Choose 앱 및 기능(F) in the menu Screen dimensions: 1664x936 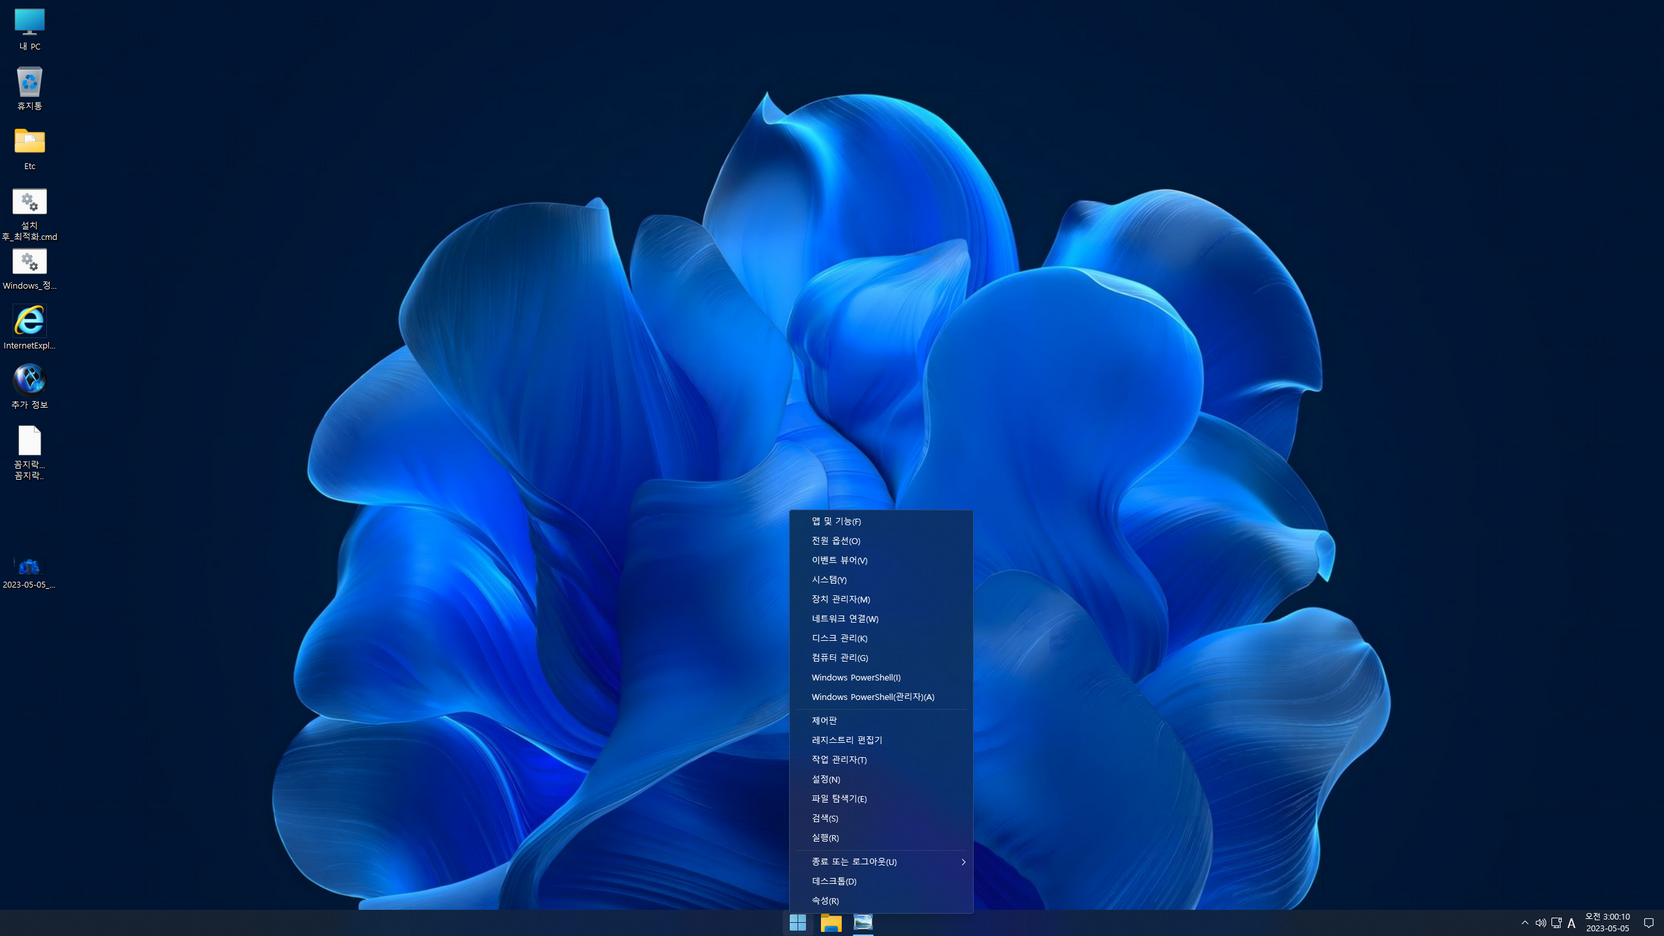click(x=881, y=521)
